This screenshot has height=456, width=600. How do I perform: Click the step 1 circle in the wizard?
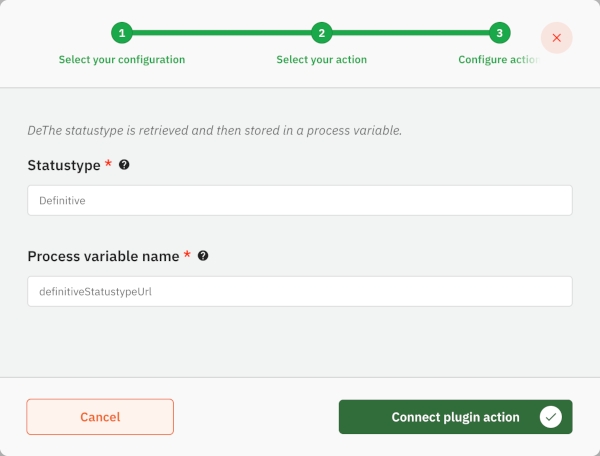tap(122, 33)
